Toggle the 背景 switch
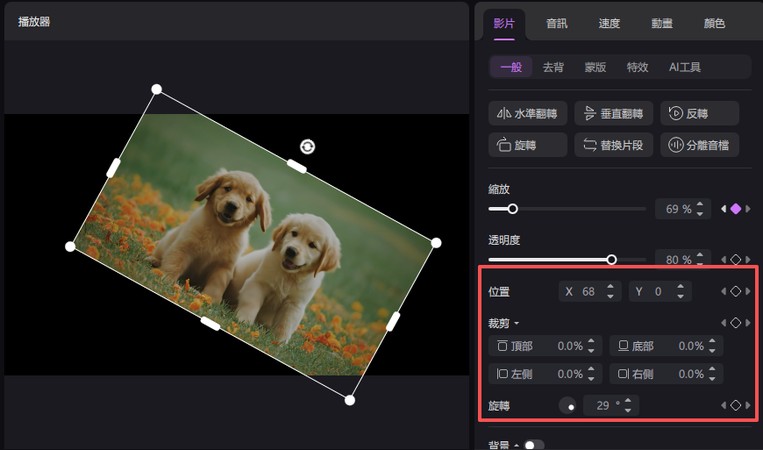 click(534, 445)
